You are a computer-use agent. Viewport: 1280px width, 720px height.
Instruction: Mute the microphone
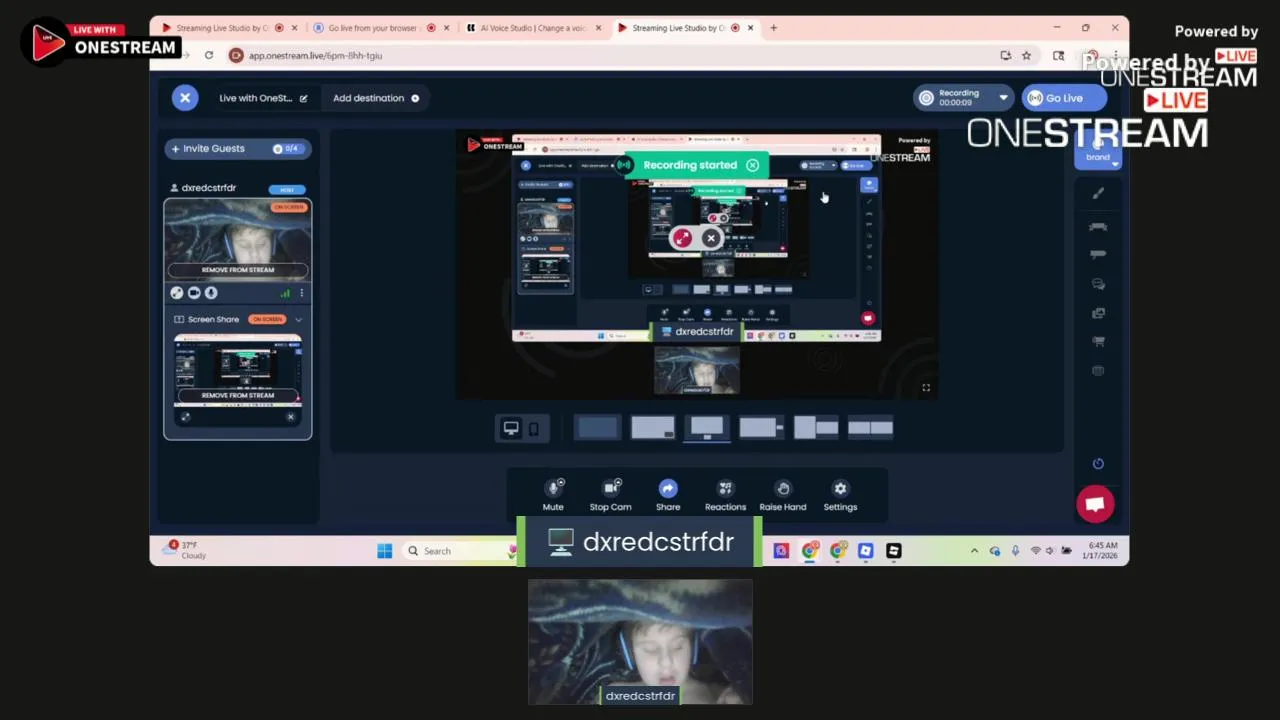[x=553, y=494]
